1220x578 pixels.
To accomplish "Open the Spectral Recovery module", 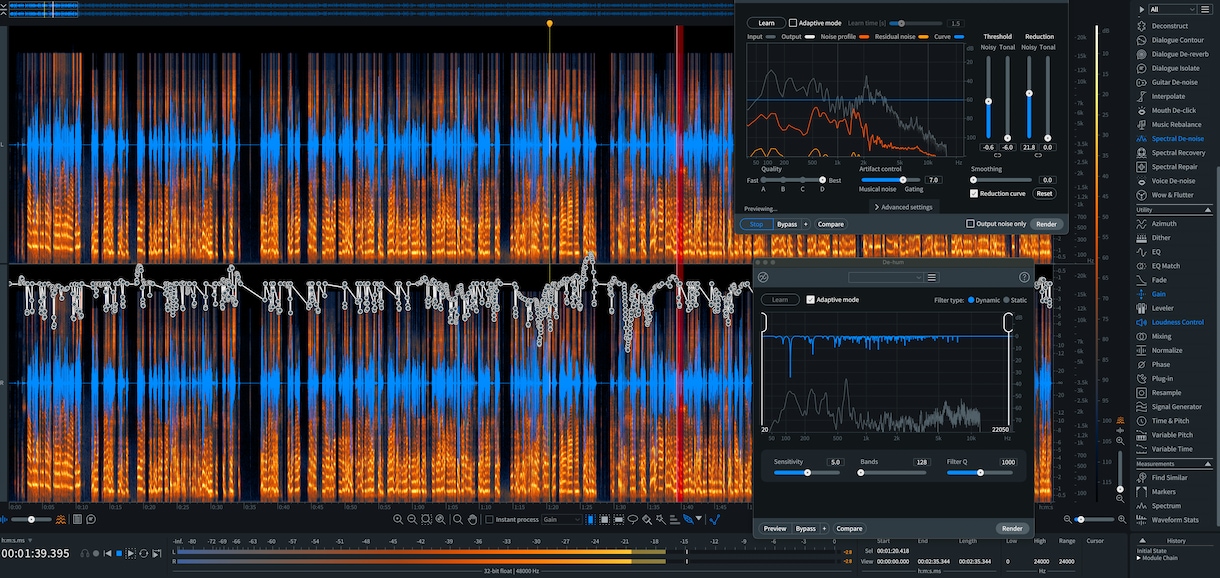I will tap(1178, 153).
